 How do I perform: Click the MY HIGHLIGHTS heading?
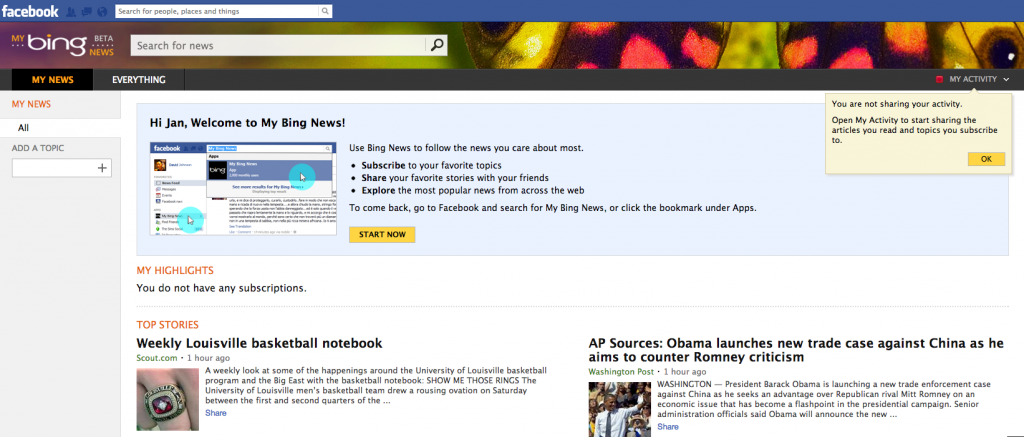175,270
